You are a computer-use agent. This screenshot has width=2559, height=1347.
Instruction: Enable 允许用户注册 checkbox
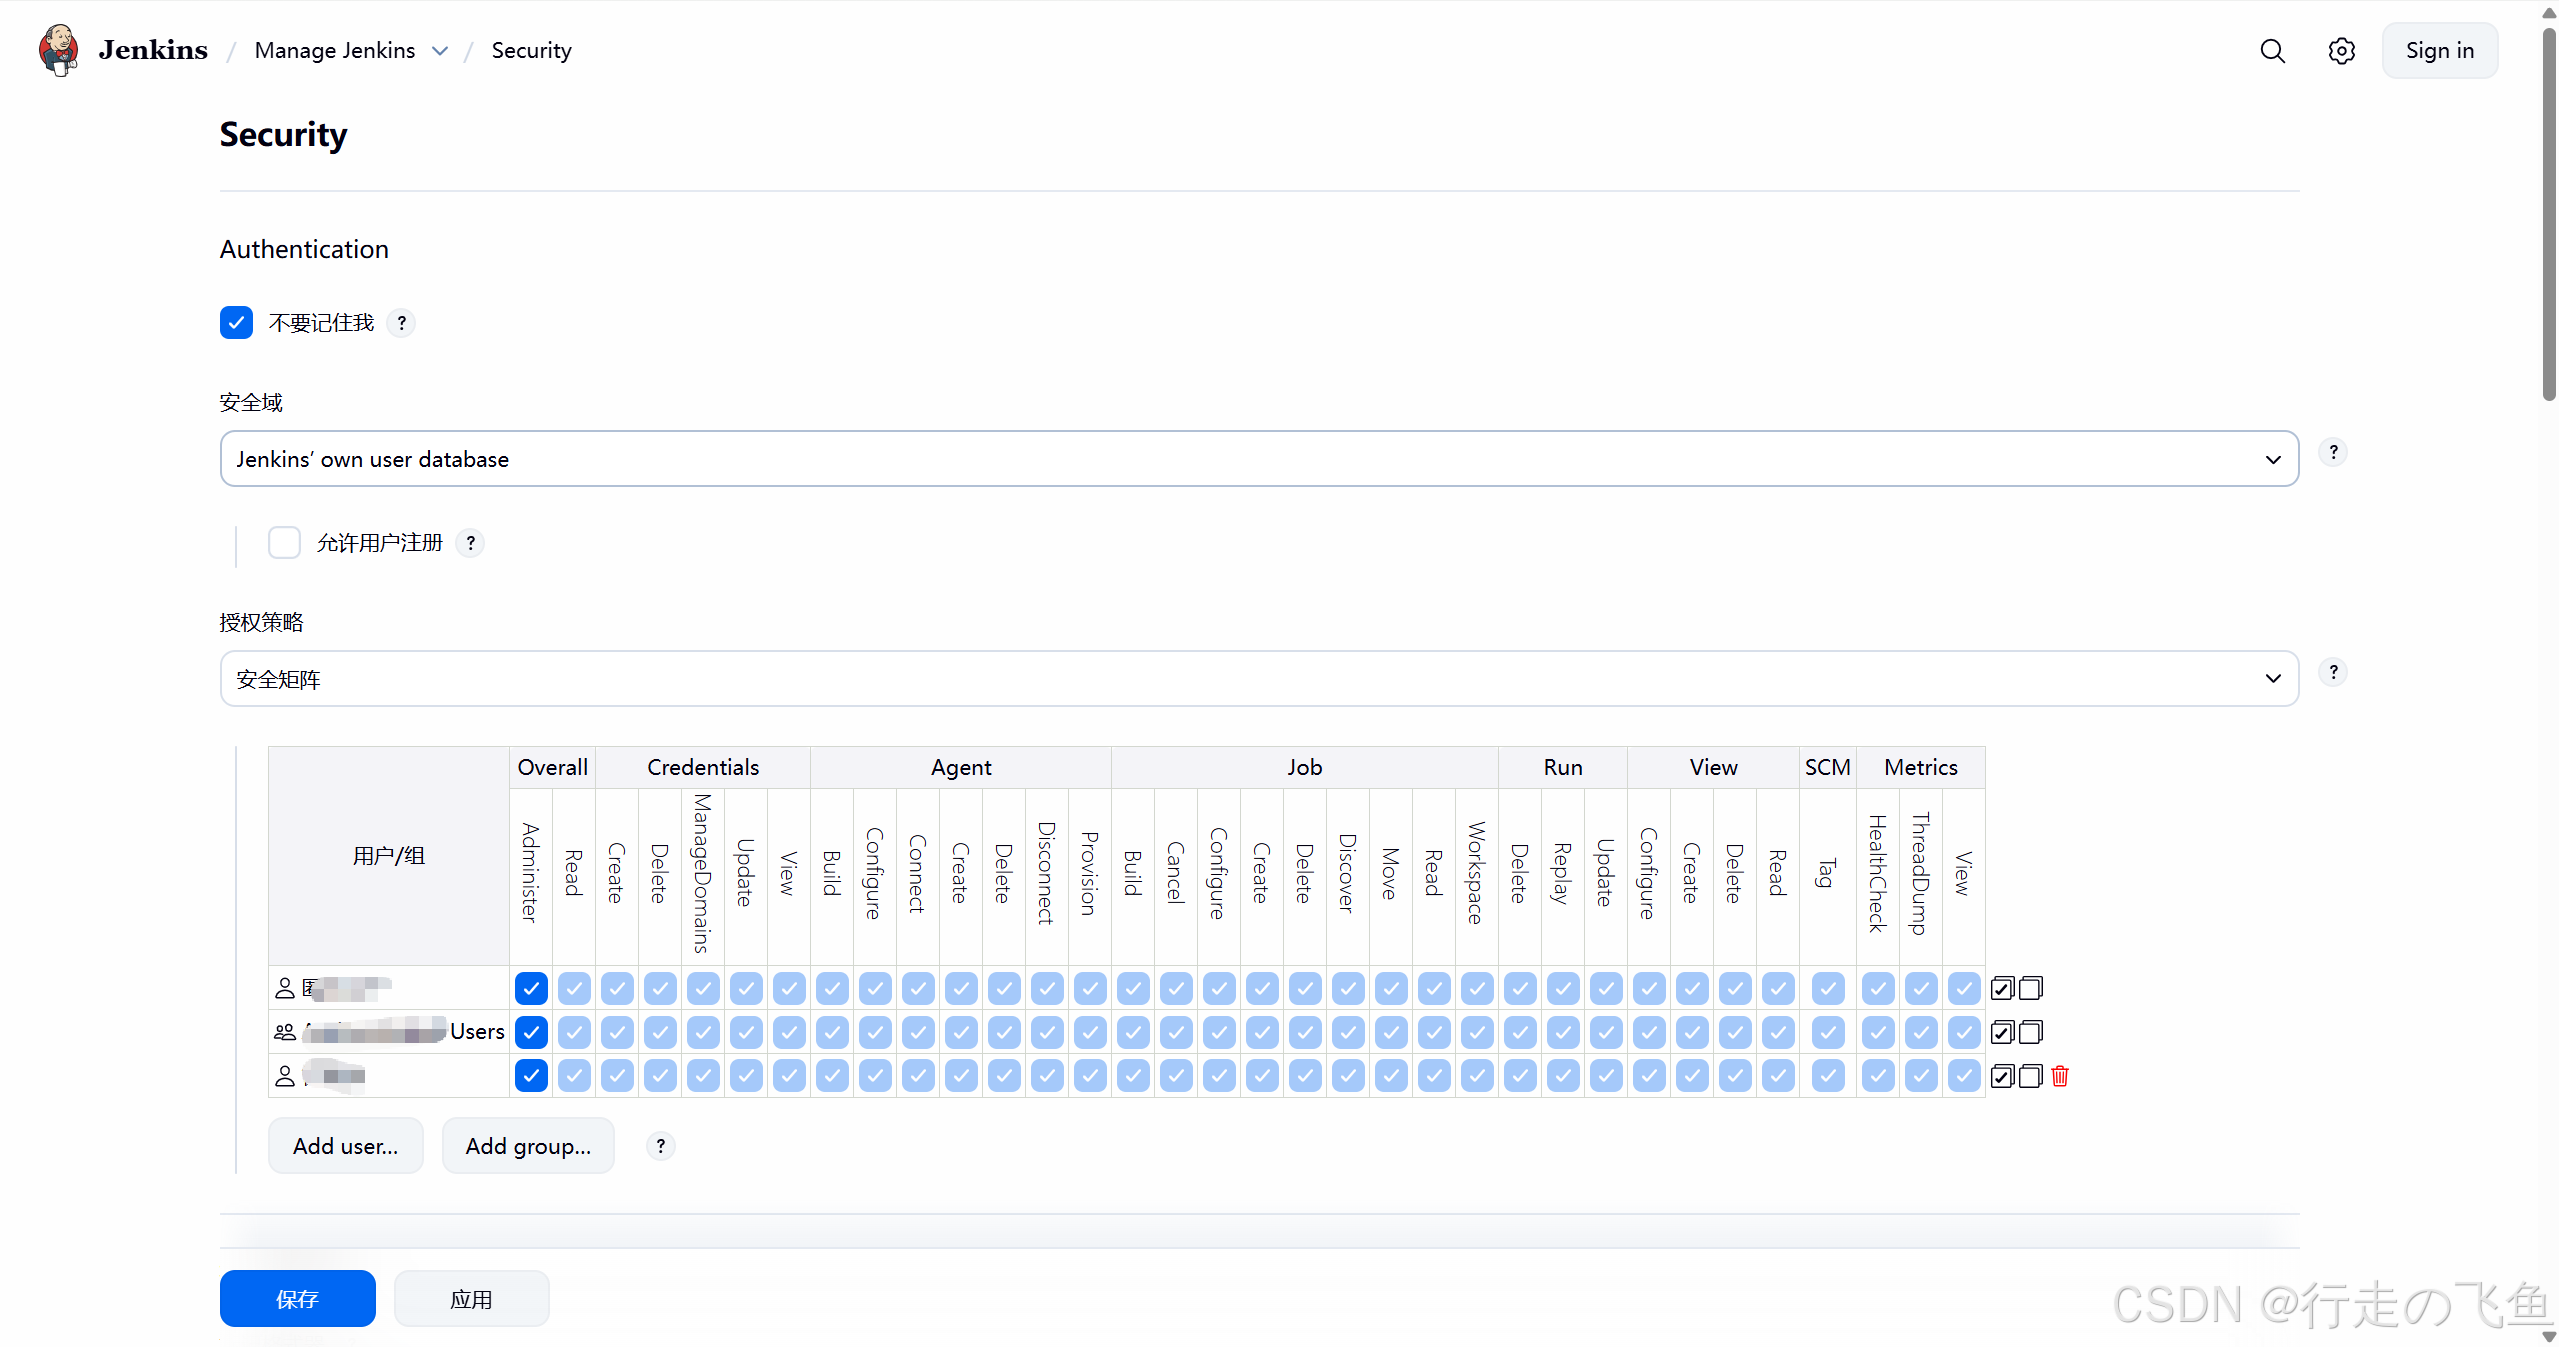[284, 543]
